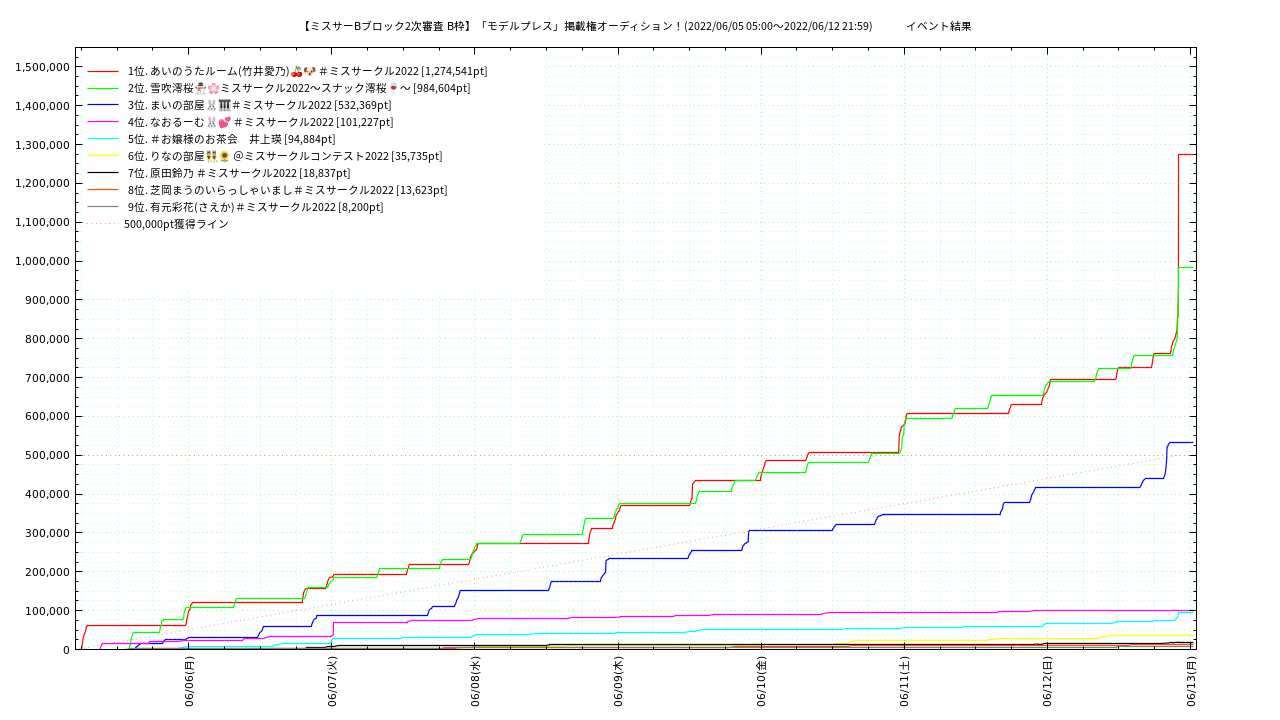The width and height of the screenshot is (1280, 720).
Task: Click the イベント結果 label in the title
Action: pyautogui.click(x=938, y=26)
